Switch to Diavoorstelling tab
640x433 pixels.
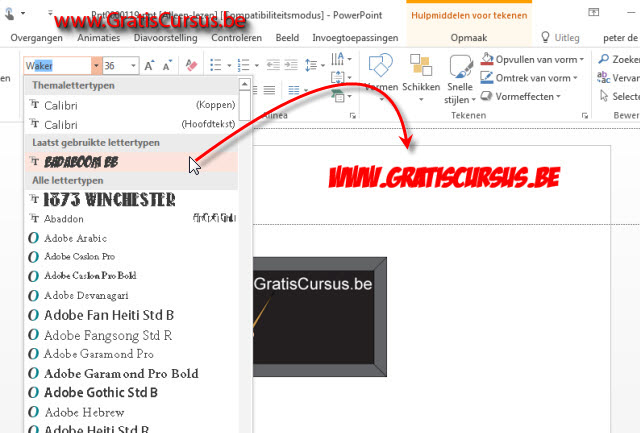tap(166, 38)
